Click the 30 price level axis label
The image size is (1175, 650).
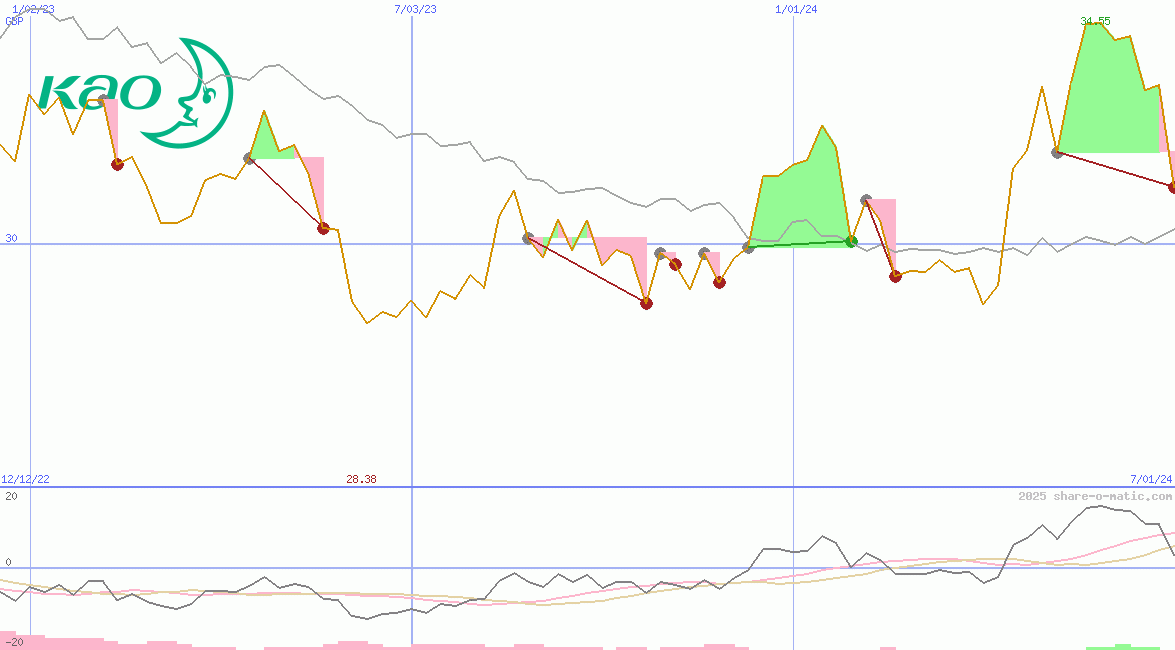pos(11,238)
